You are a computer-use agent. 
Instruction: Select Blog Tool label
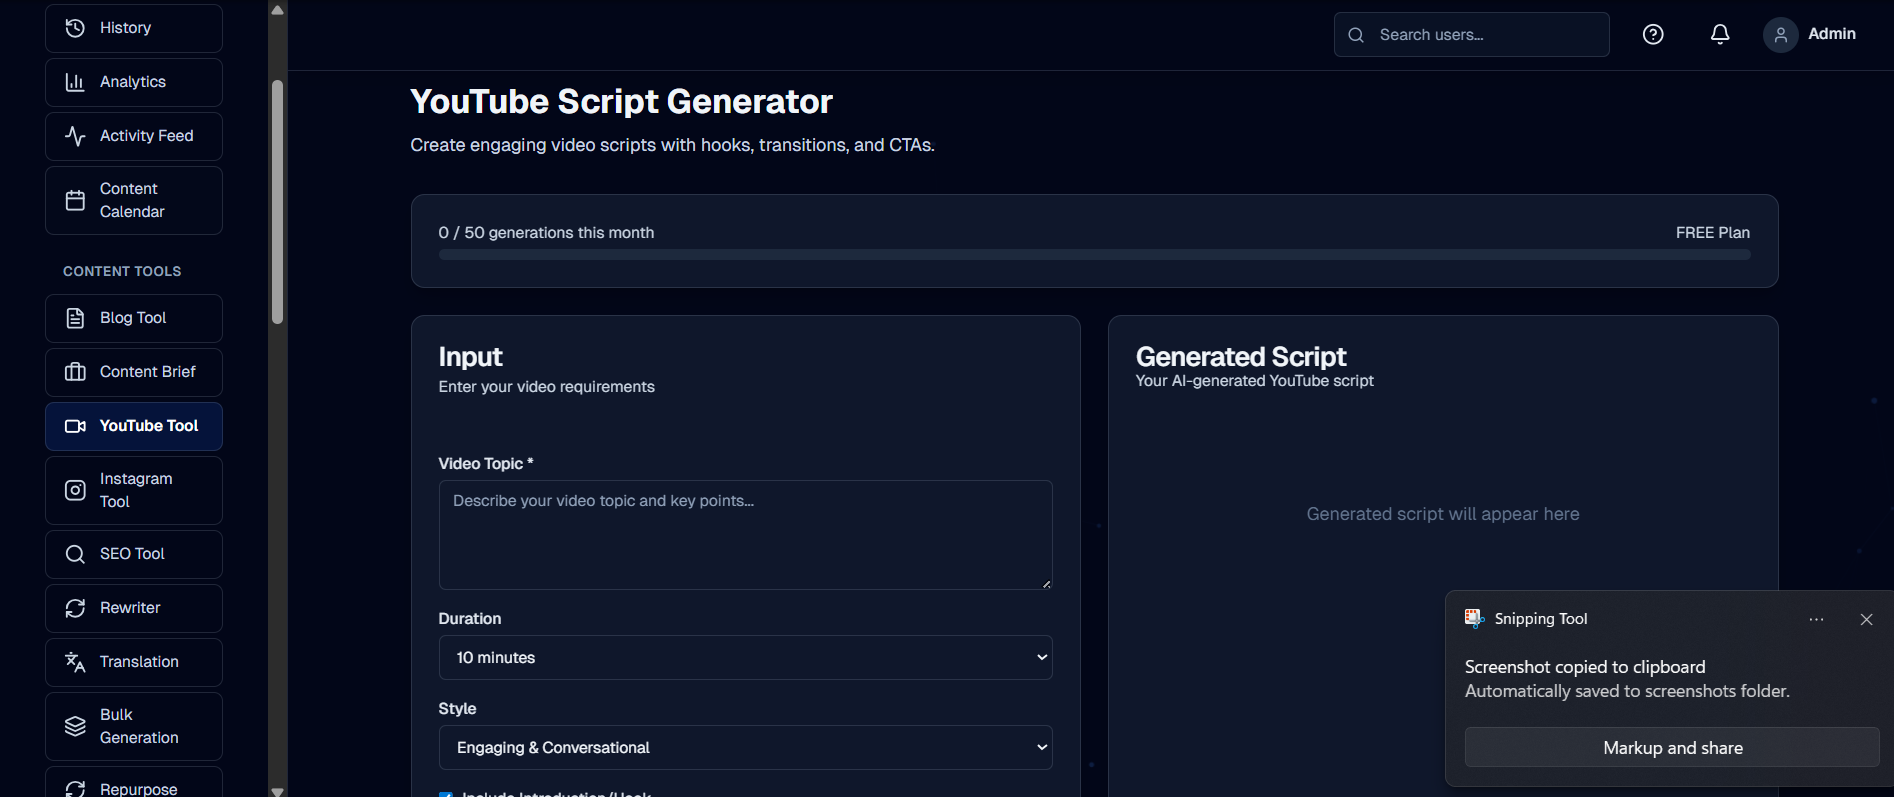[133, 318]
